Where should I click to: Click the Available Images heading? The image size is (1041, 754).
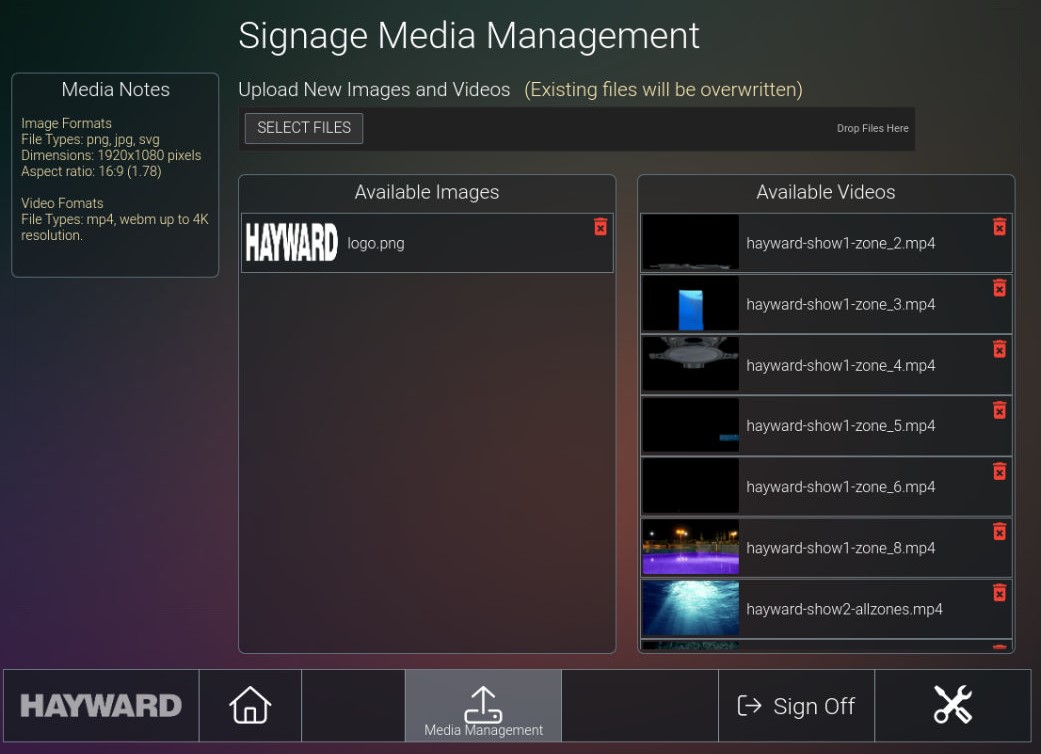(x=427, y=192)
